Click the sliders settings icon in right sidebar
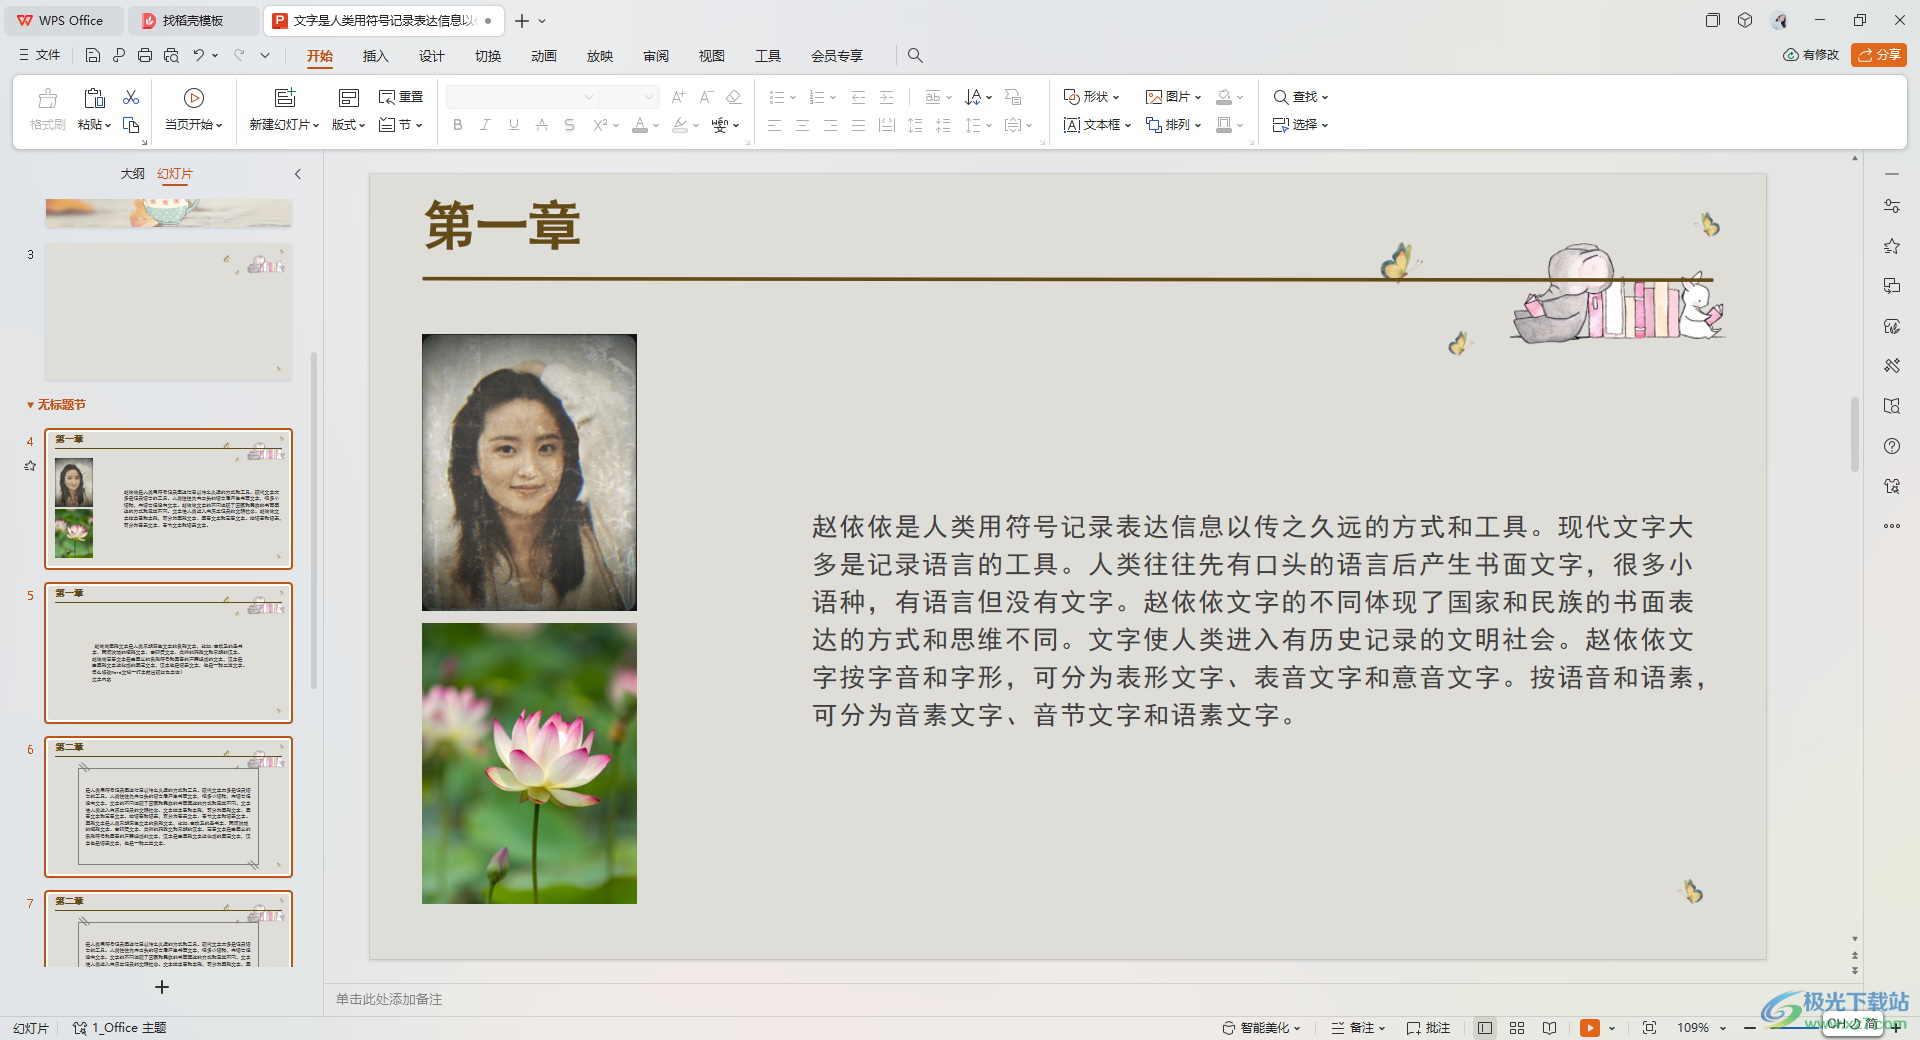This screenshot has width=1920, height=1040. click(1892, 206)
